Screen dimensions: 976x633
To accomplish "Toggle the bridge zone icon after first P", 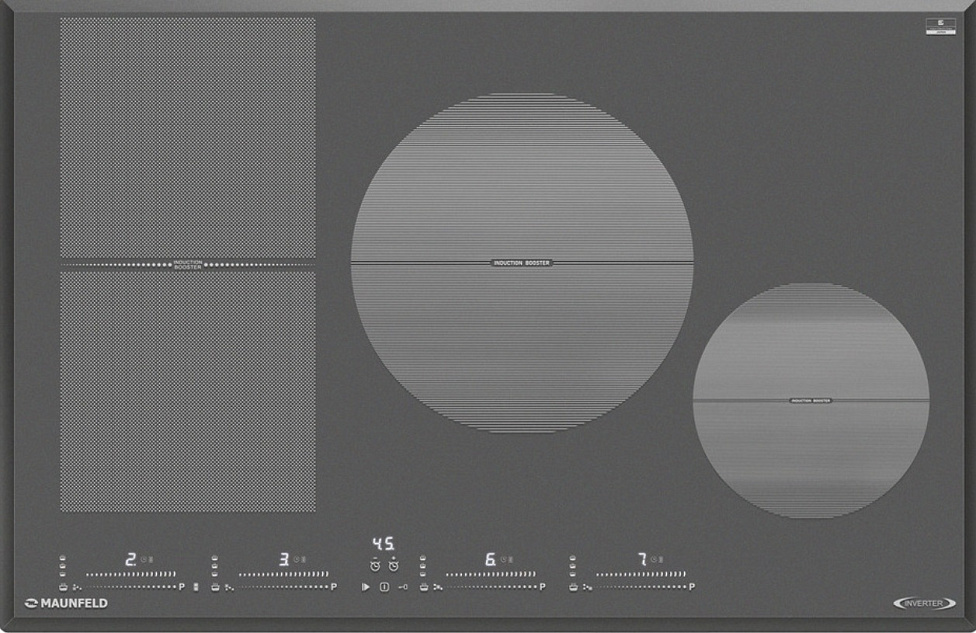I will 196,587.
